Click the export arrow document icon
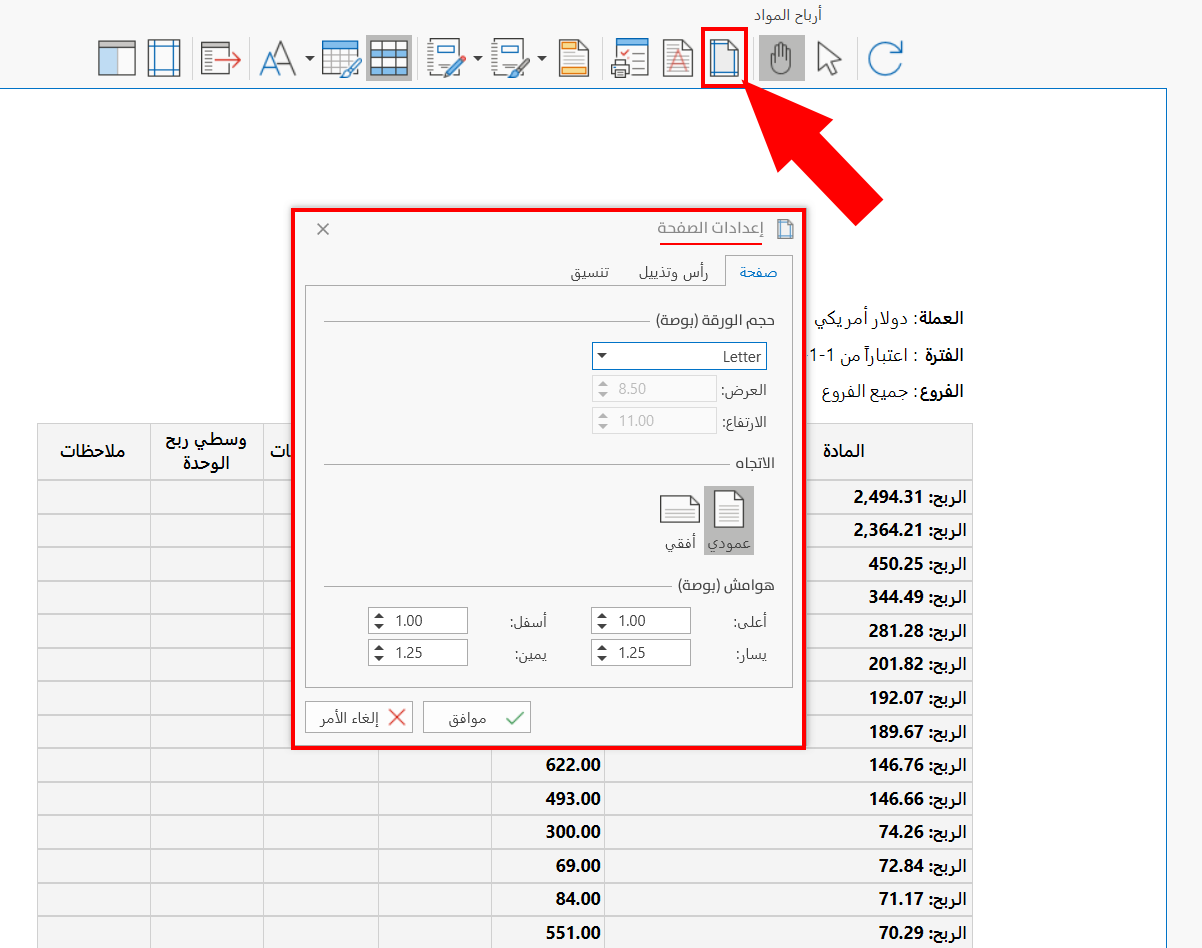 (x=221, y=58)
